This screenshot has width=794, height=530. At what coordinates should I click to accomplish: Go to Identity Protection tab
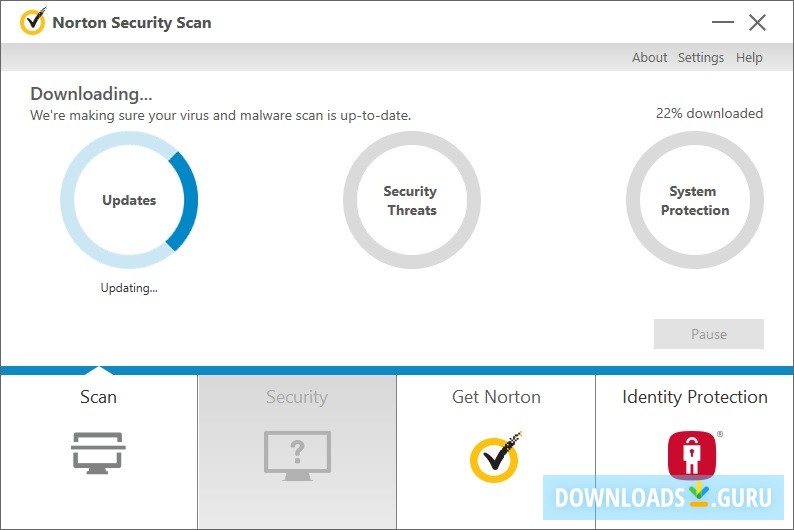tap(694, 397)
